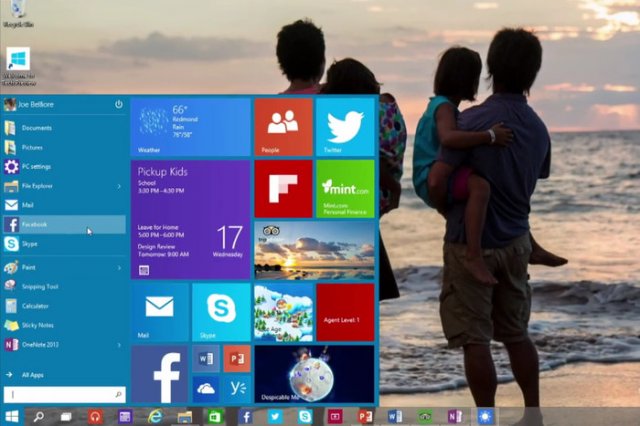This screenshot has width=640, height=426.
Task: Open File Explorer from the taskbar
Action: click(x=184, y=417)
